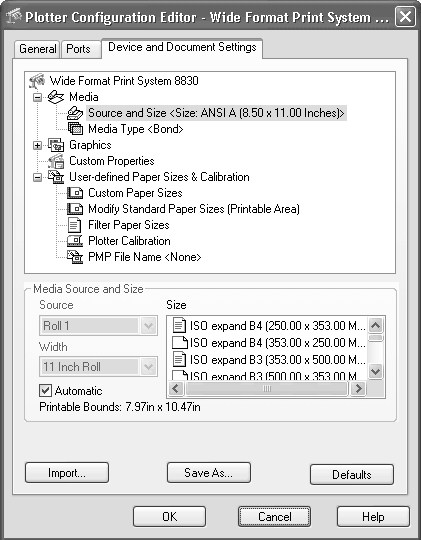Select the Filter Paper Sizes icon
The width and height of the screenshot is (421, 540).
pyautogui.click(x=75, y=225)
